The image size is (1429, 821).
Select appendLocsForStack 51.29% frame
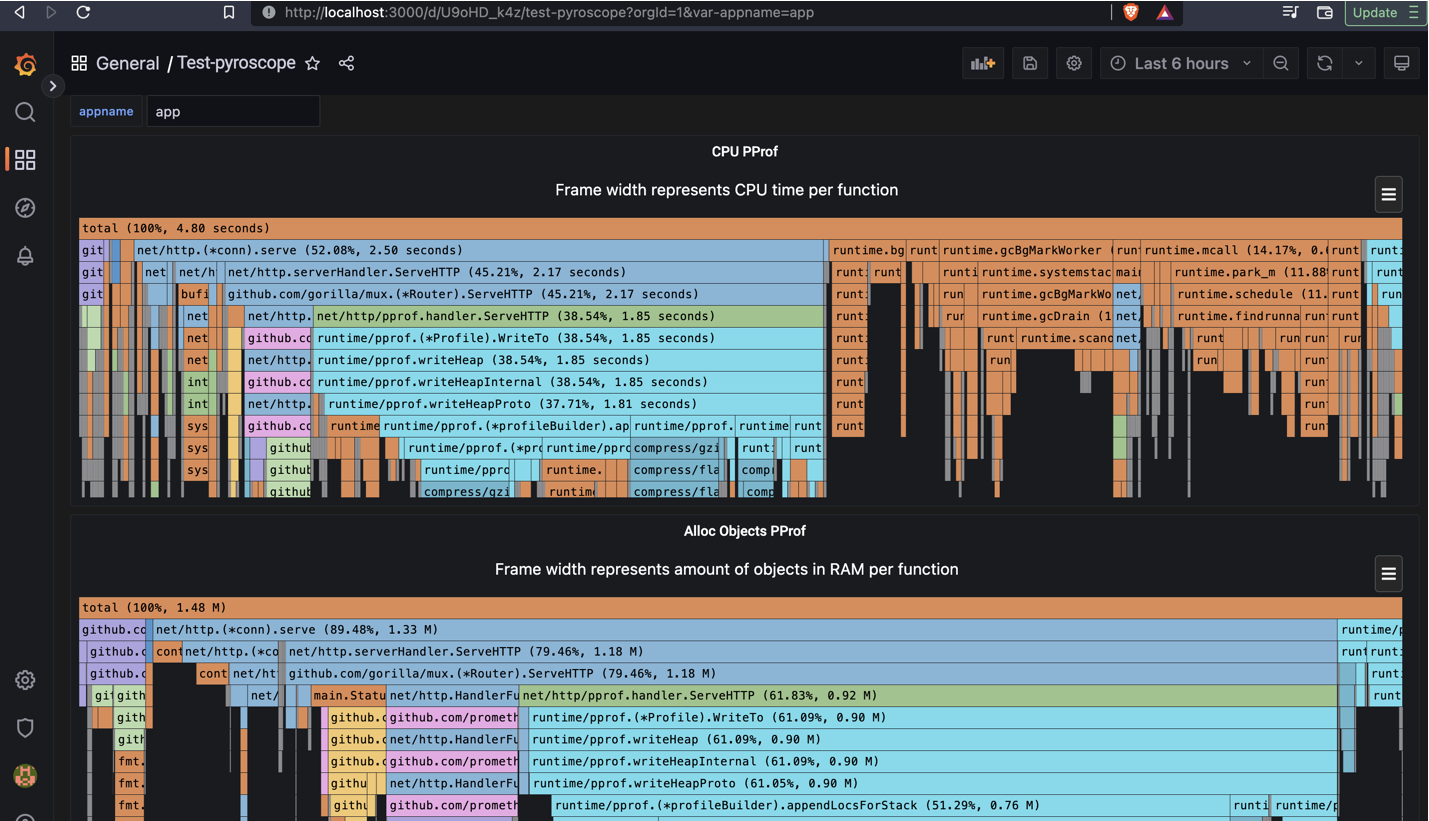coord(890,805)
